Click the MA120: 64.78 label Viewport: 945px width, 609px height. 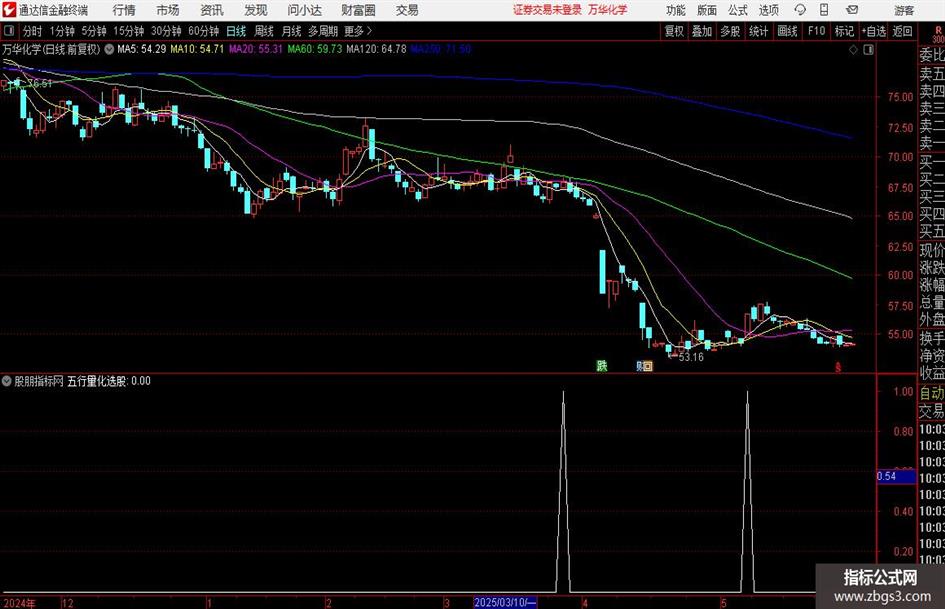(x=377, y=49)
